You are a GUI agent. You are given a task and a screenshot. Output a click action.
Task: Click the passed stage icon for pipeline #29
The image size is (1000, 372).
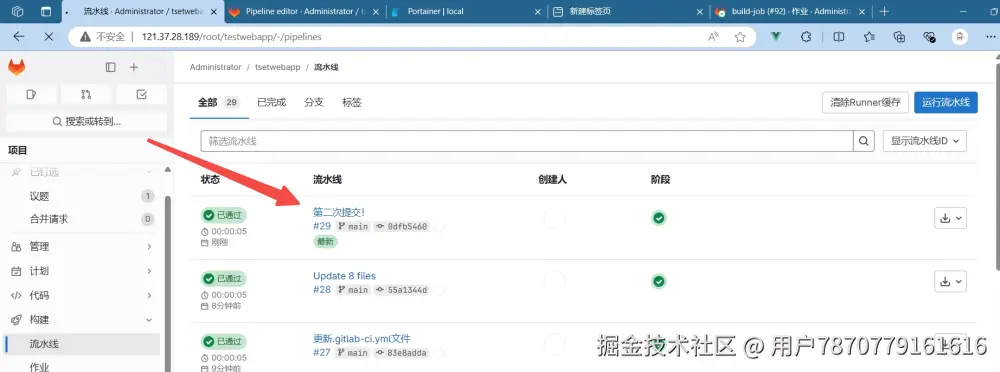tap(659, 218)
